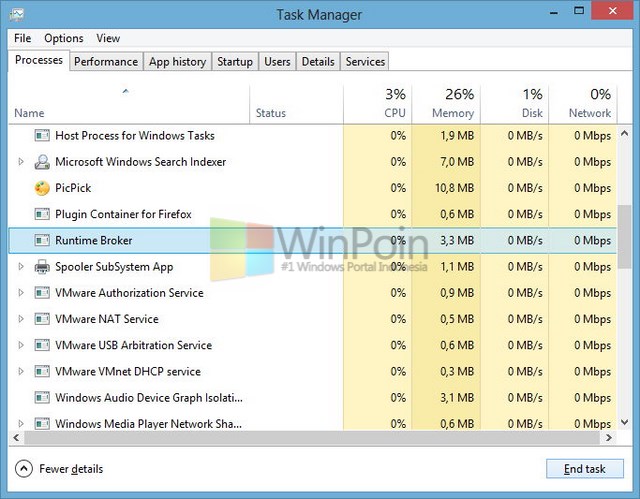Click the horizontal scrollbar right arrow

click(x=609, y=438)
